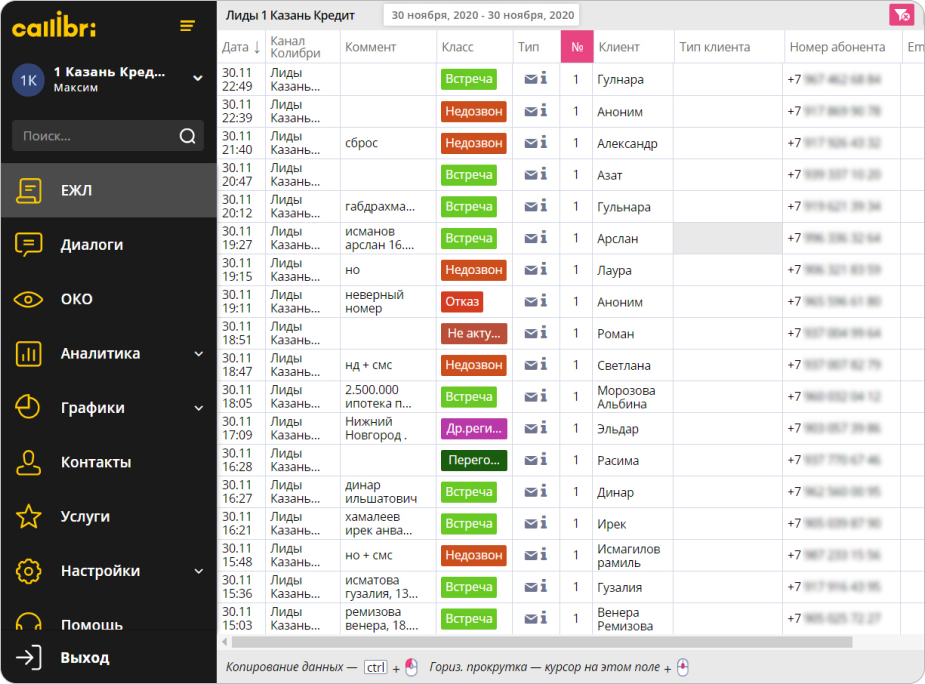Click the Выход logout button
Image resolution: width=925 pixels, height=684 pixels.
84,658
